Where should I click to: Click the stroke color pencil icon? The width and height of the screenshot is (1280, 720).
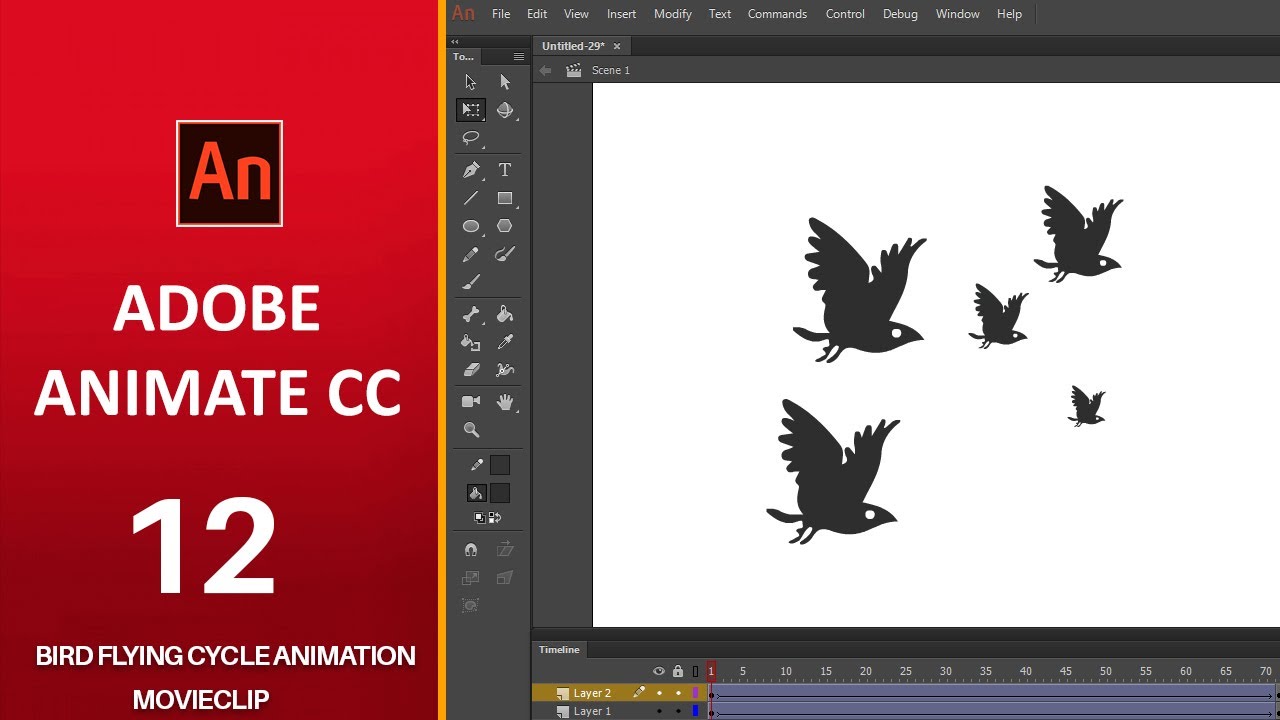[477, 465]
